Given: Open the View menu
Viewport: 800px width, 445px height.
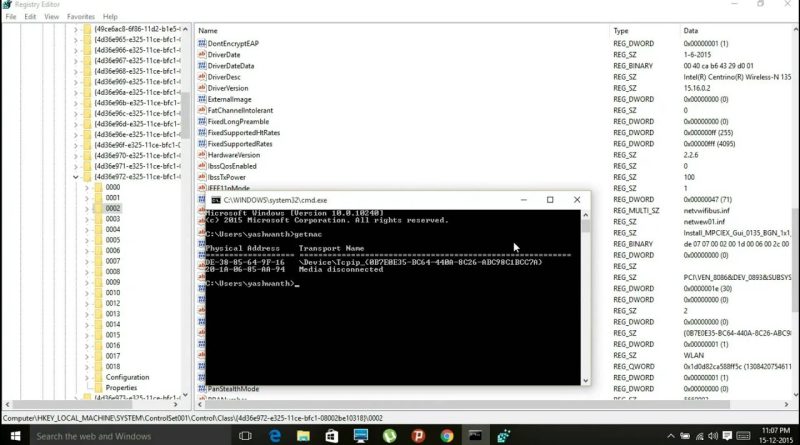Looking at the screenshot, I should [x=52, y=17].
